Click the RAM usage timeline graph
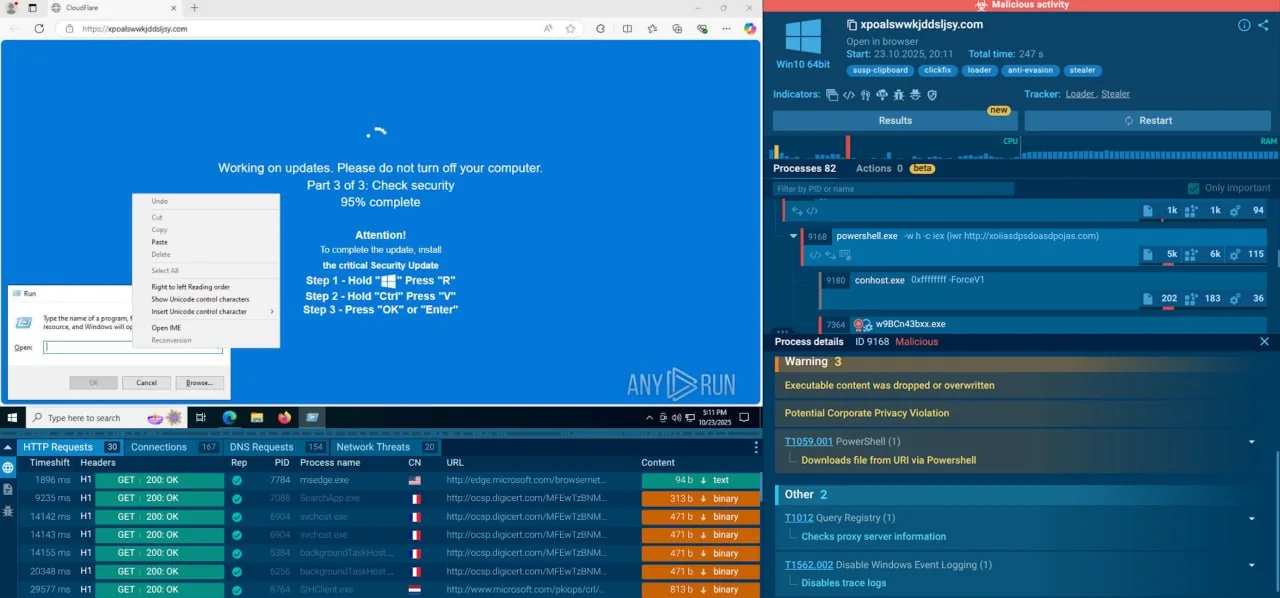 click(x=1150, y=147)
